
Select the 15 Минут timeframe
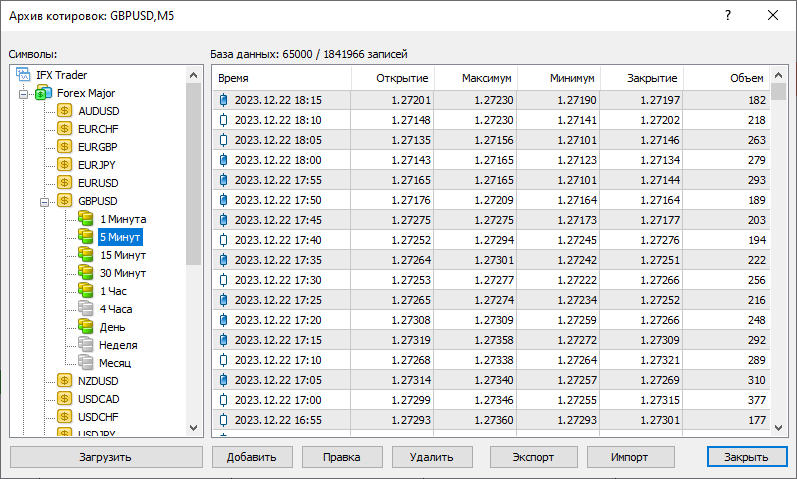pyautogui.click(x=122, y=255)
